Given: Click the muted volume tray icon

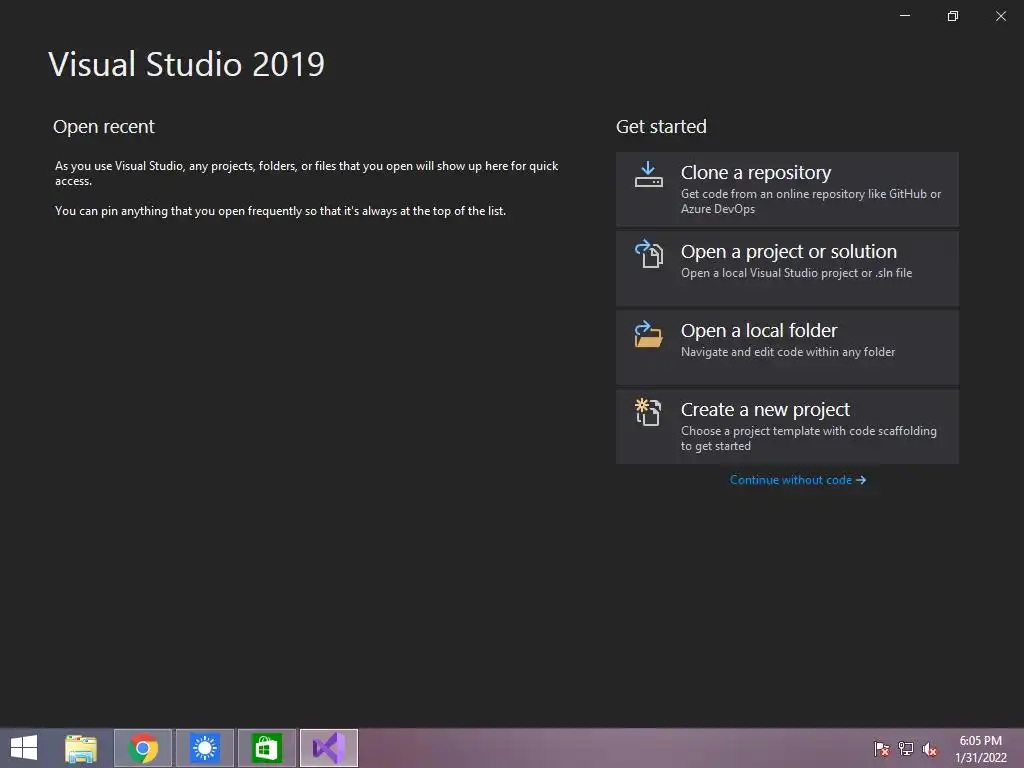Looking at the screenshot, I should click(x=930, y=748).
